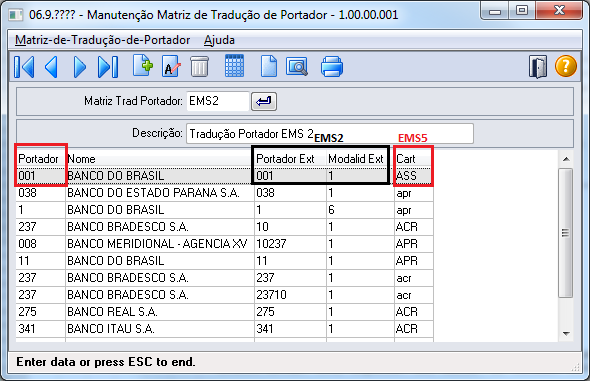
Task: Select BANCO MERIDIONAL - AGENCIA XV row
Action: [x=225, y=244]
